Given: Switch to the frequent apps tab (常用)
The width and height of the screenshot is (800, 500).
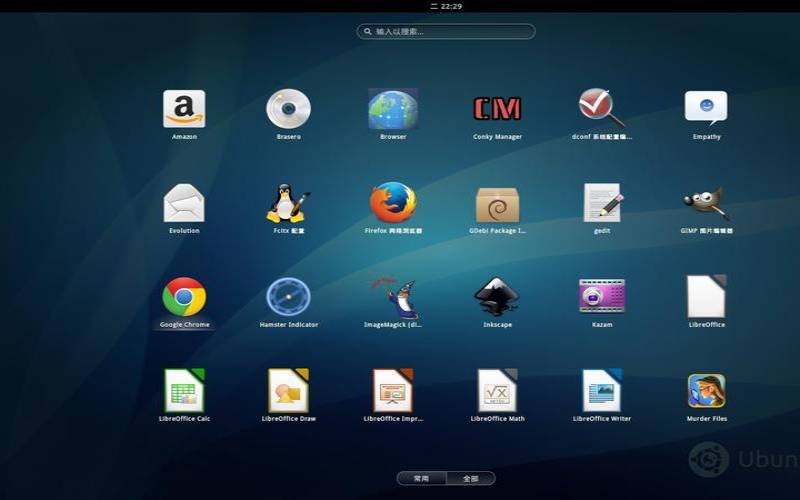Looking at the screenshot, I should click(421, 479).
